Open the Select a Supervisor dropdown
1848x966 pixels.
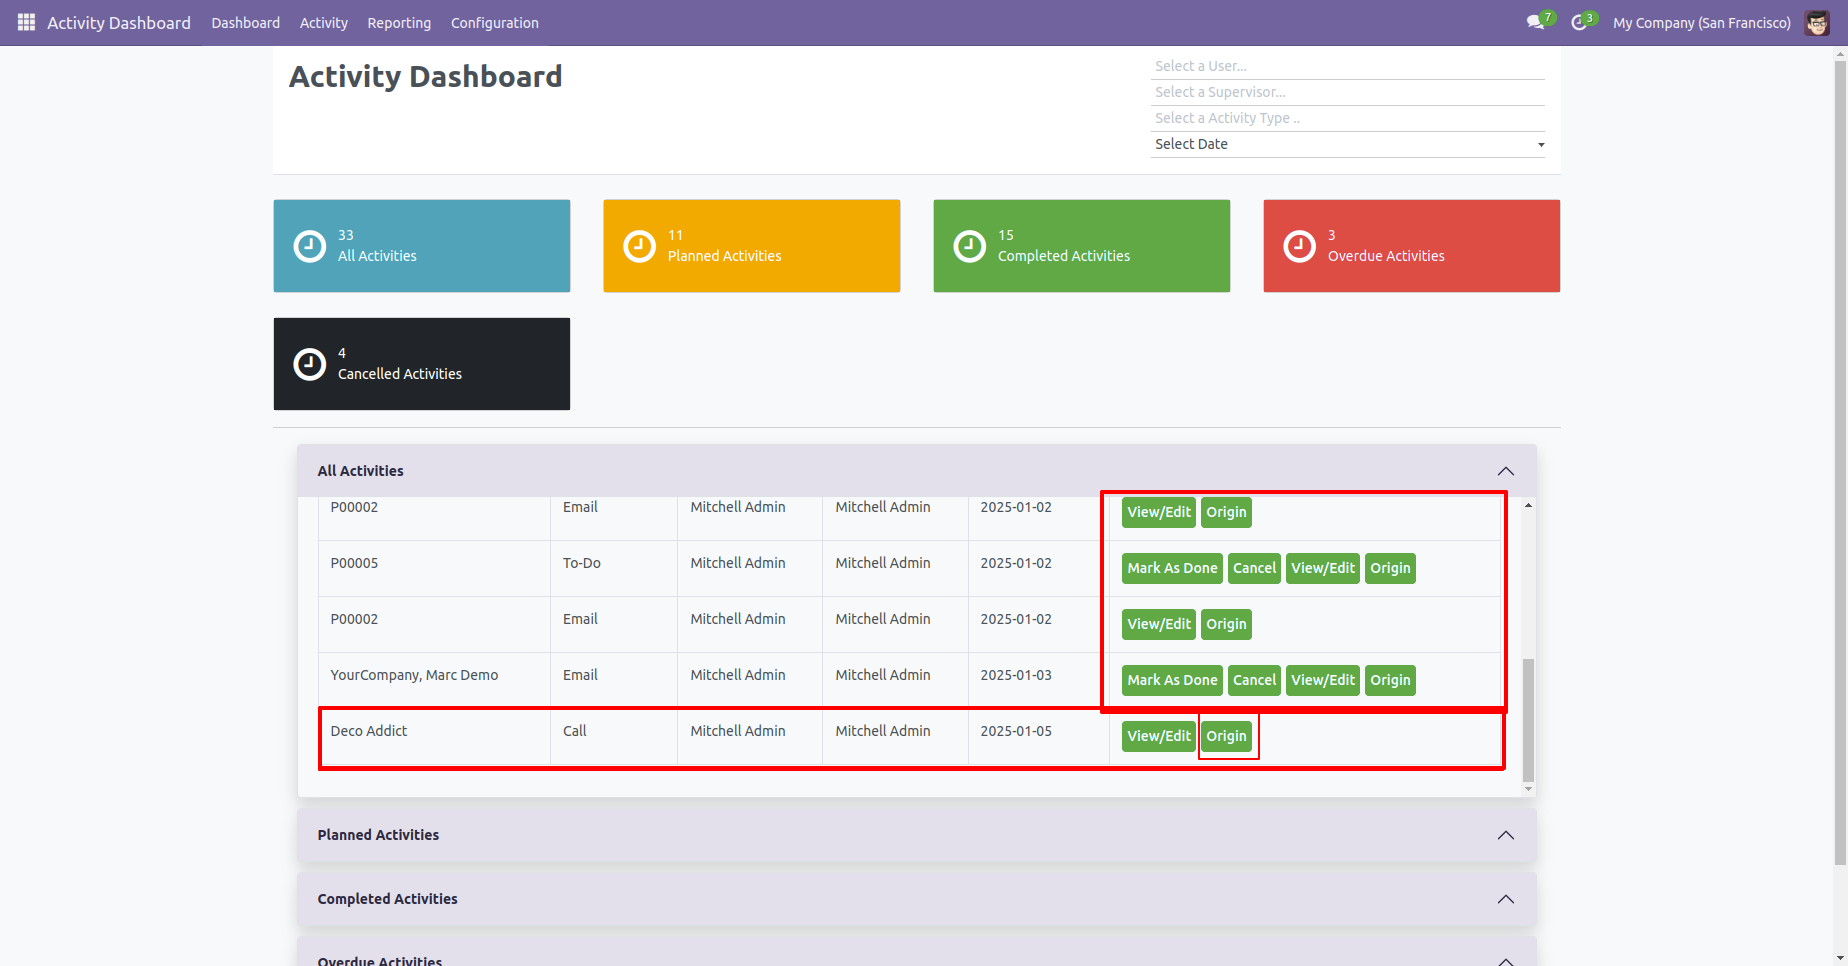coord(1348,92)
